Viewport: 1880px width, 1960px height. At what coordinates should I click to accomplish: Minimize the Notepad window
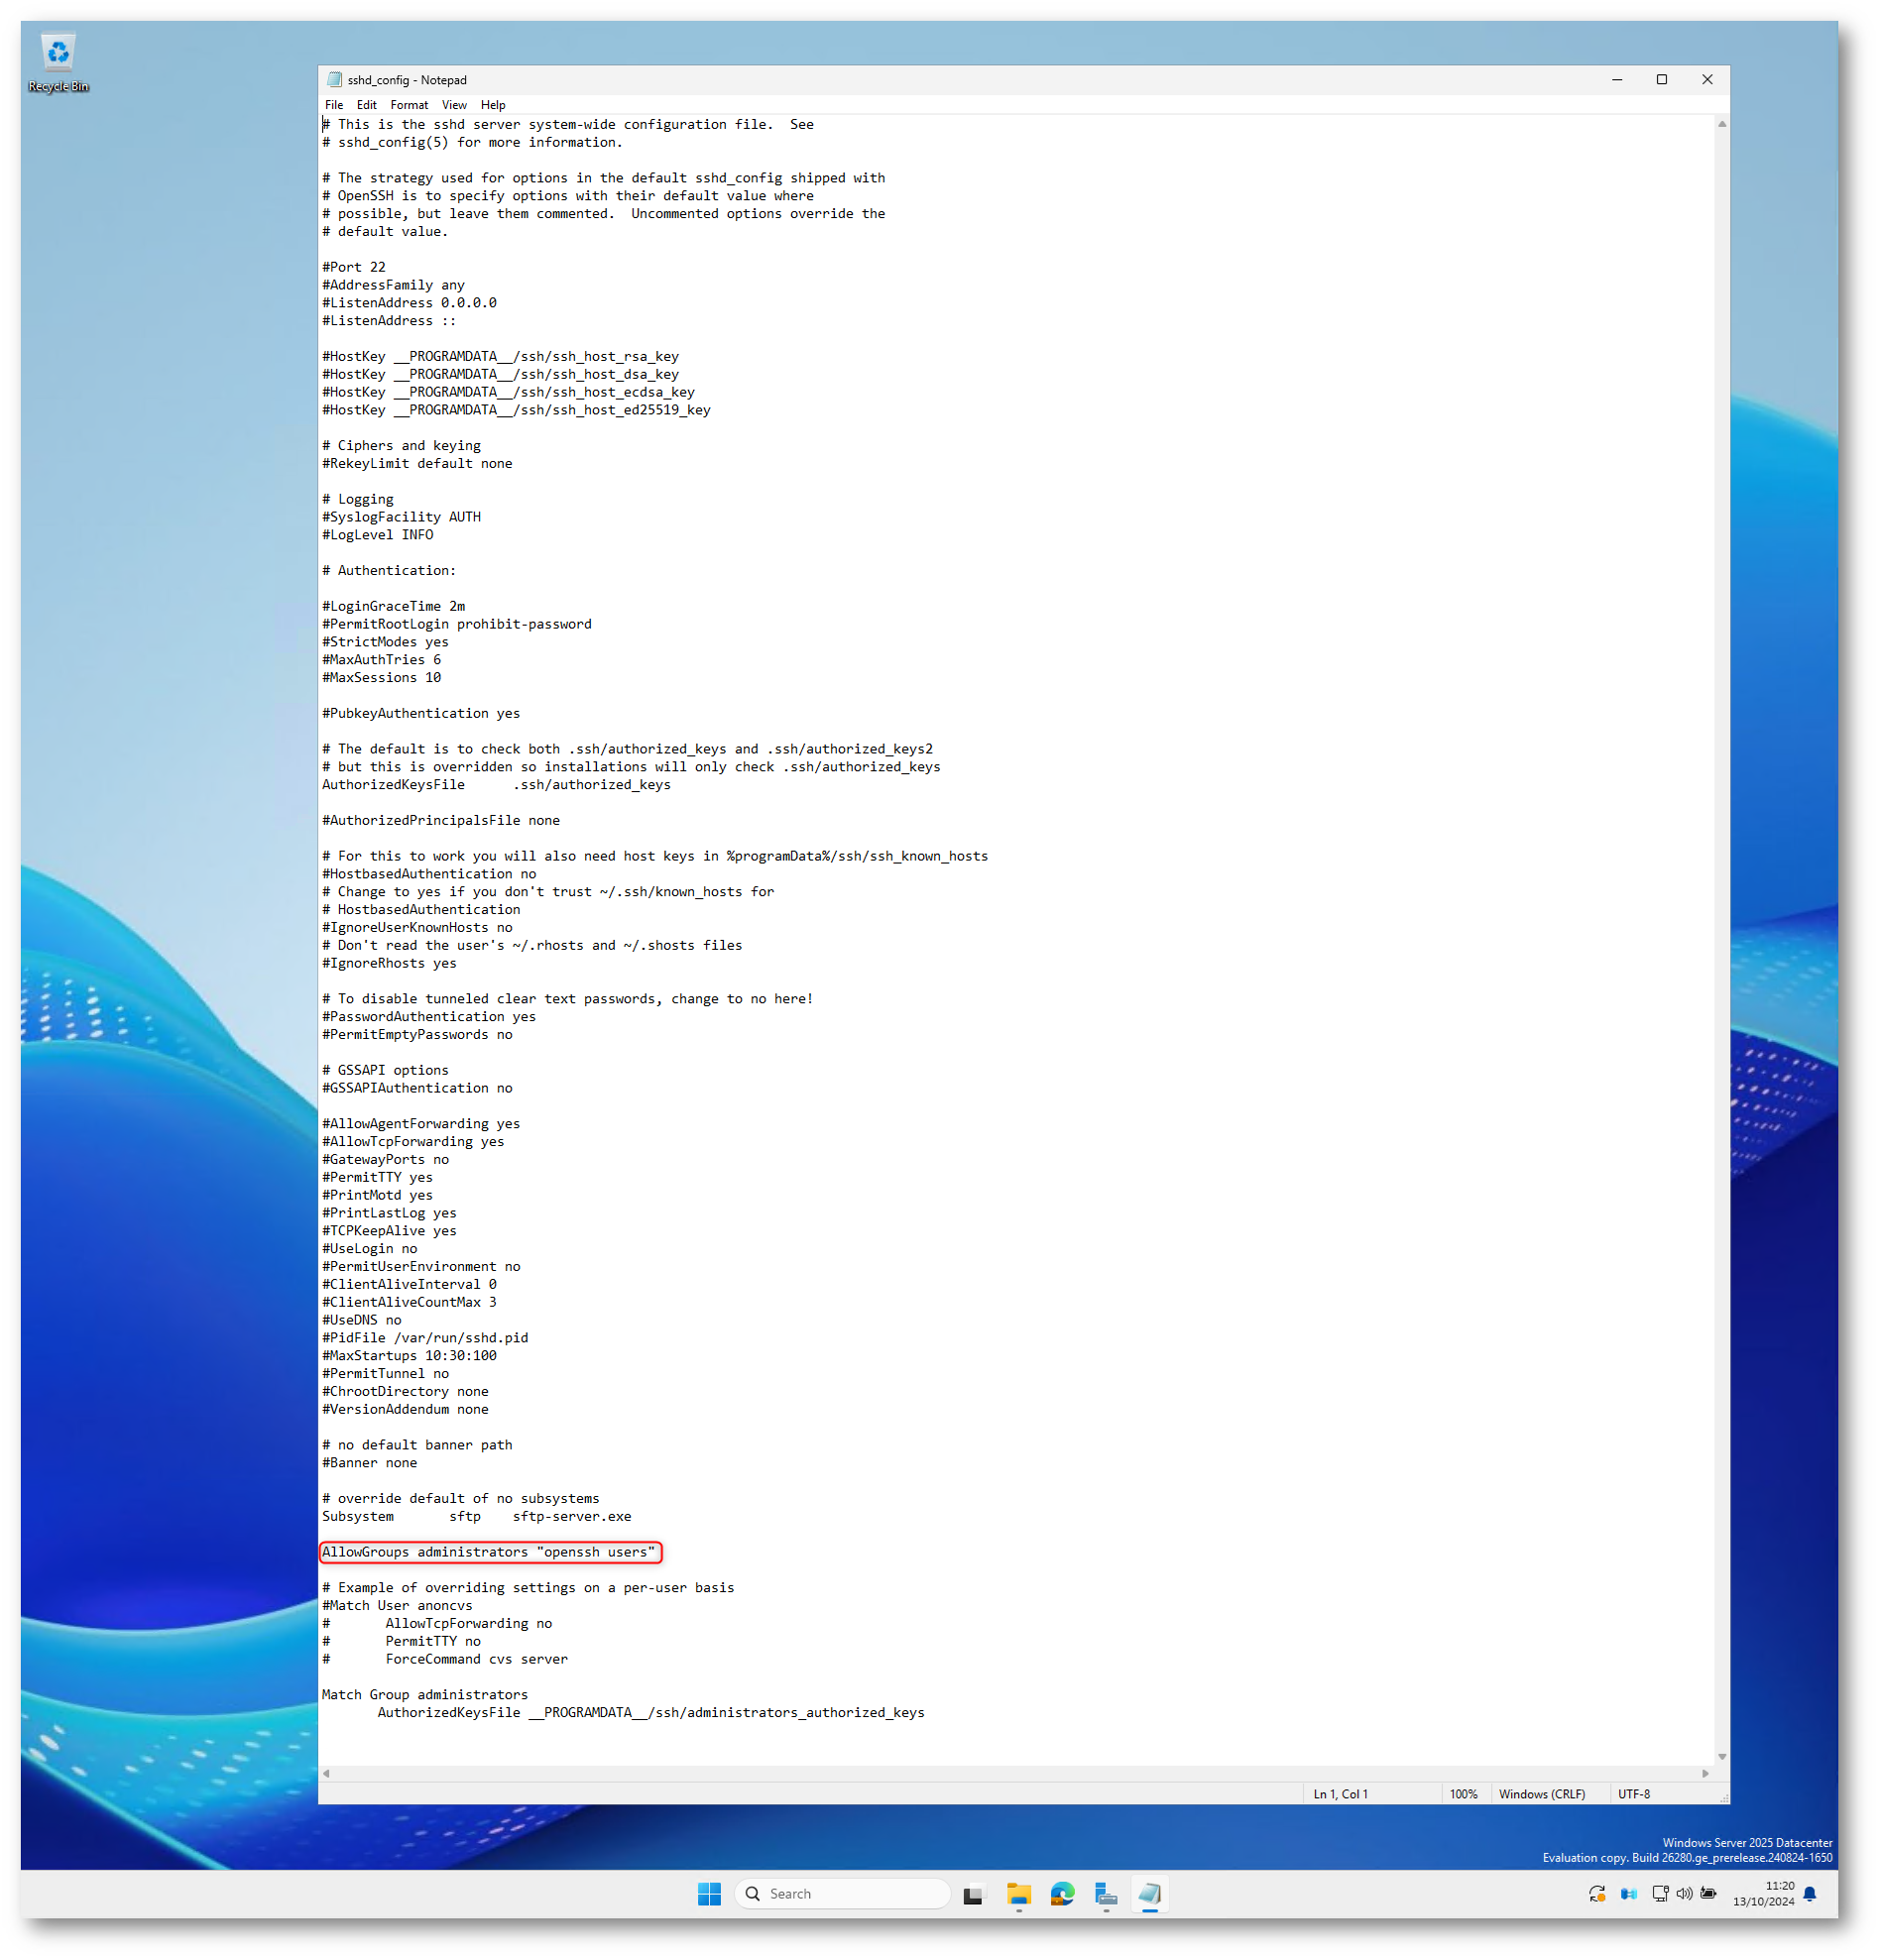[1617, 80]
